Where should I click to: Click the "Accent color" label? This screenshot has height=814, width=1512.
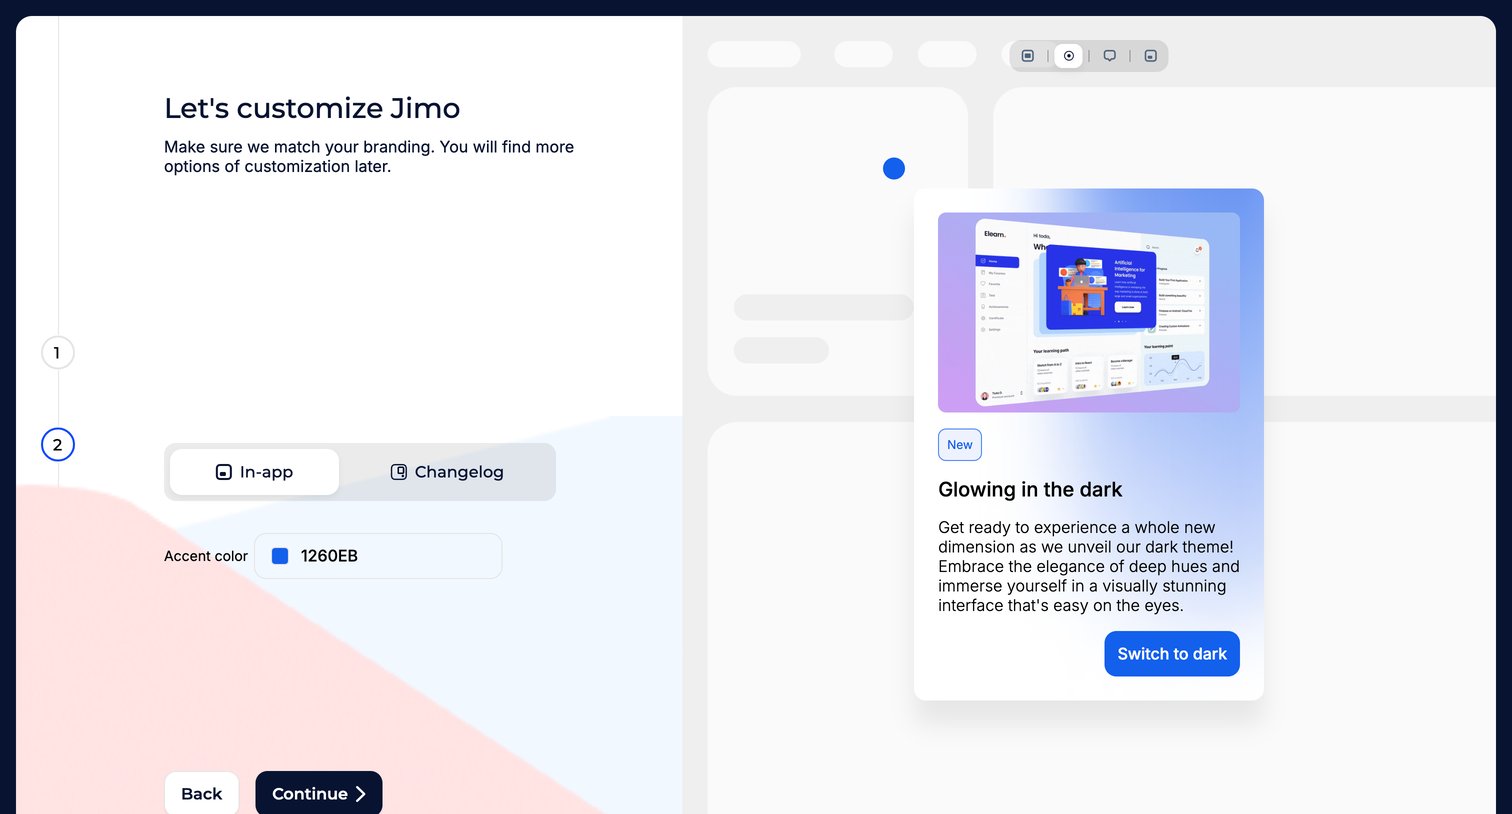click(x=206, y=556)
